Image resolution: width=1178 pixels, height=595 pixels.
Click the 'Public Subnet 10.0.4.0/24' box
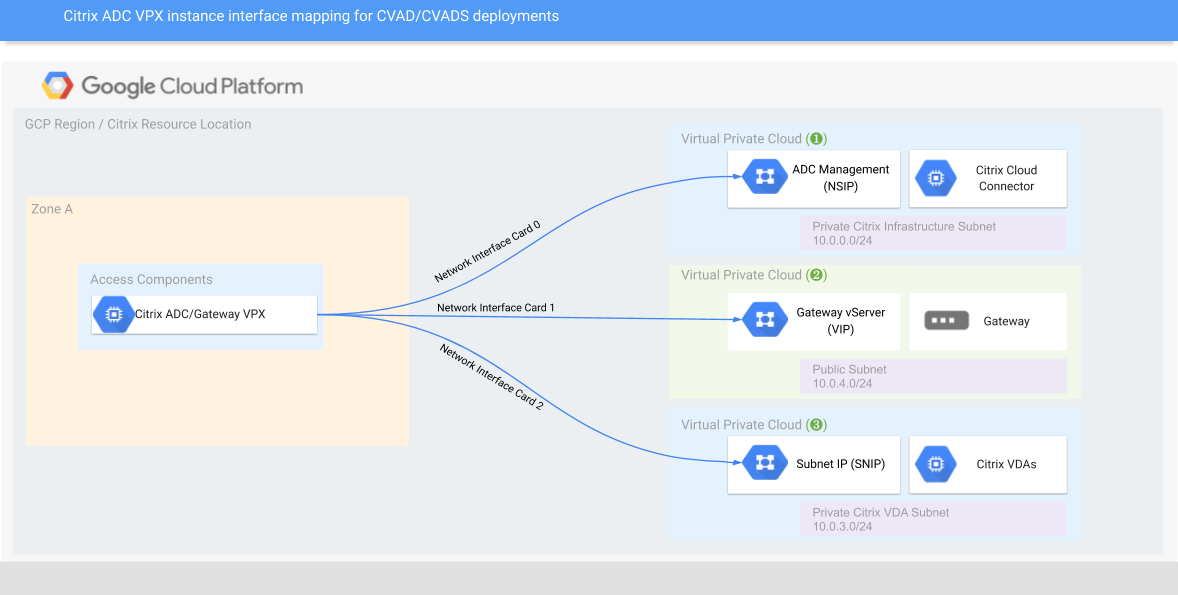[x=932, y=376]
